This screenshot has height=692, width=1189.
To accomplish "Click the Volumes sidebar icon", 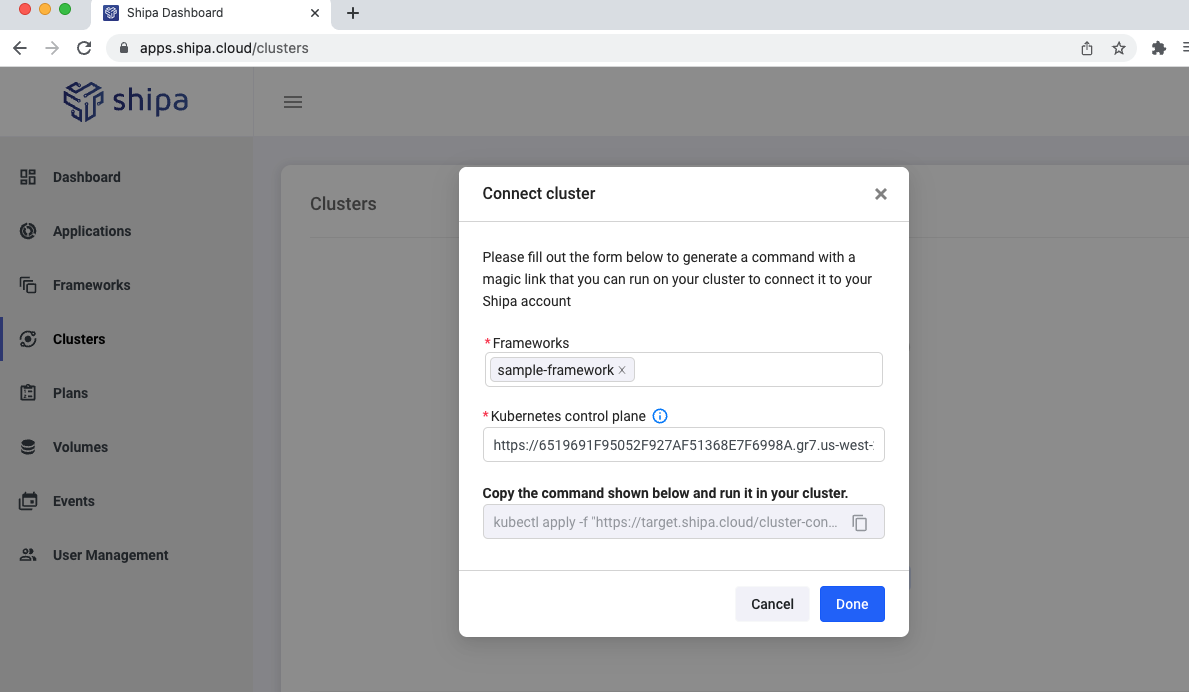I will (x=28, y=447).
